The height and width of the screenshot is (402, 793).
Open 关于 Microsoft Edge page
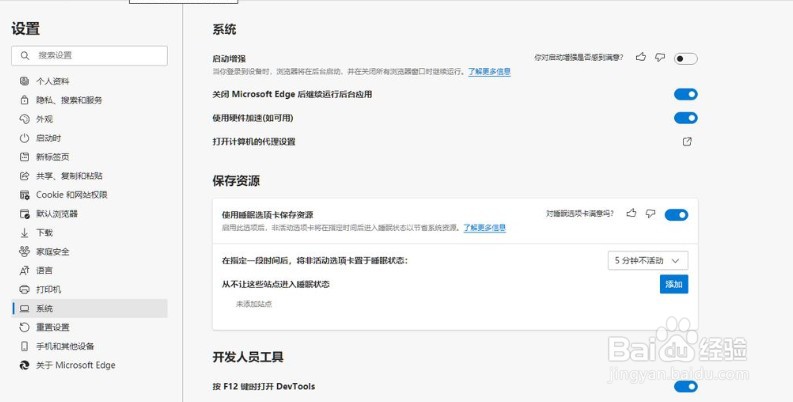pyautogui.click(x=90, y=365)
